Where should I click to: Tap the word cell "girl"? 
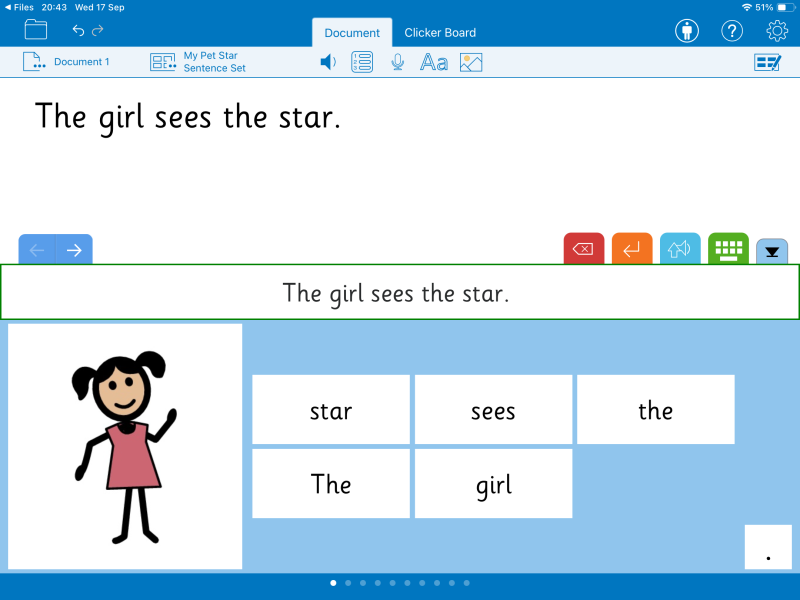click(493, 484)
